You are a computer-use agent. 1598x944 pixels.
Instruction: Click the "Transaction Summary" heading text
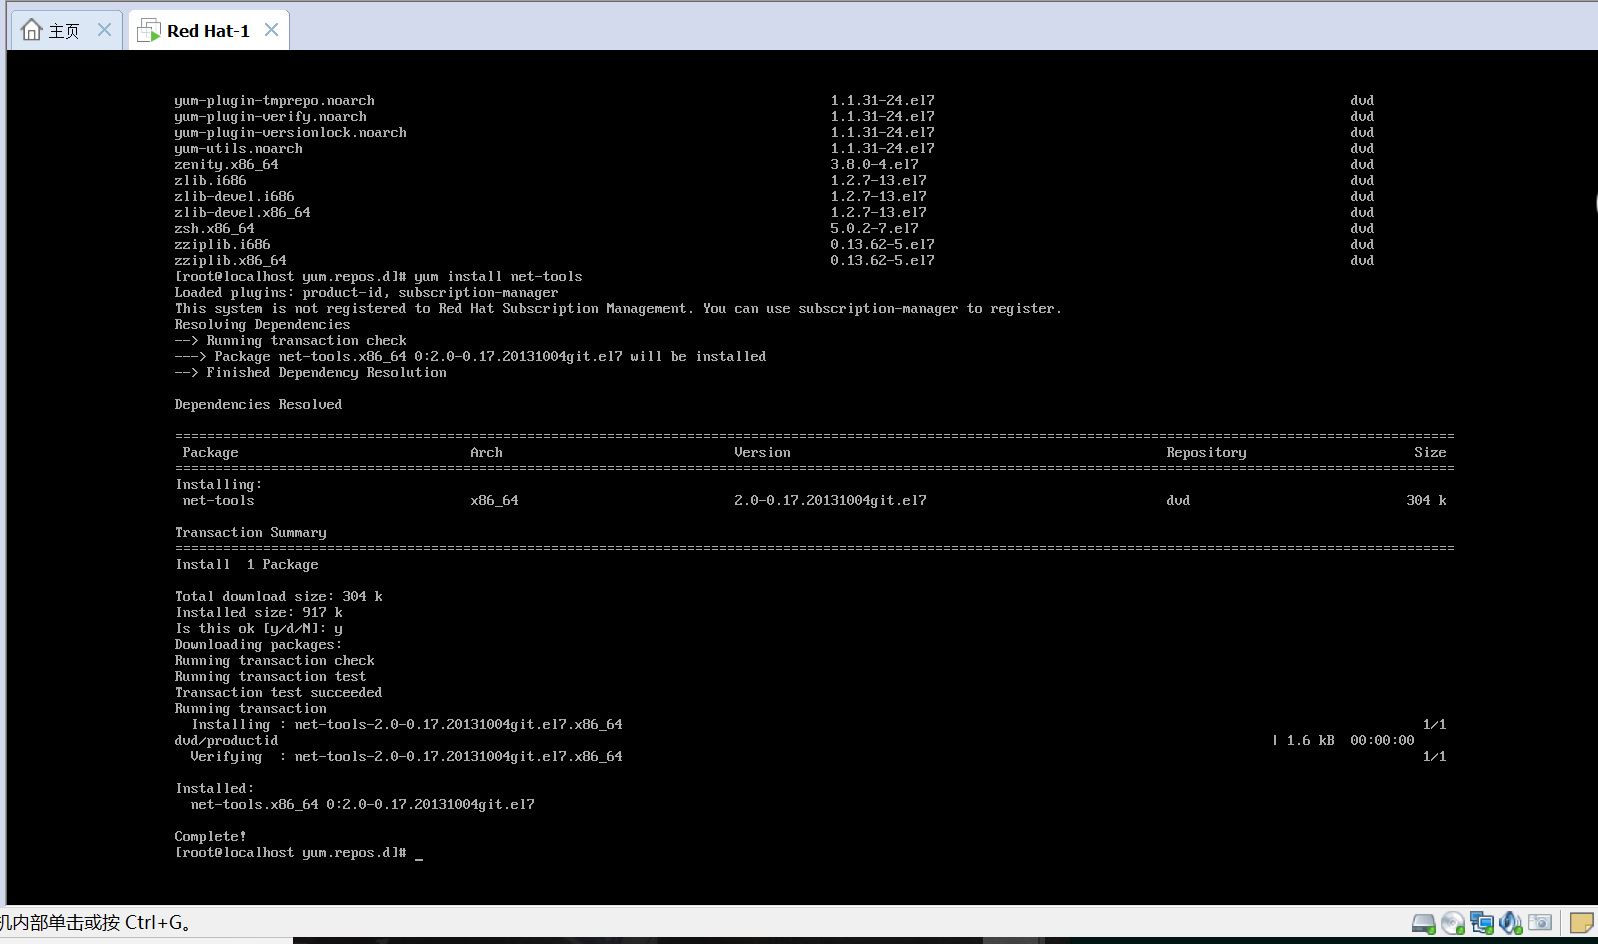pos(250,533)
